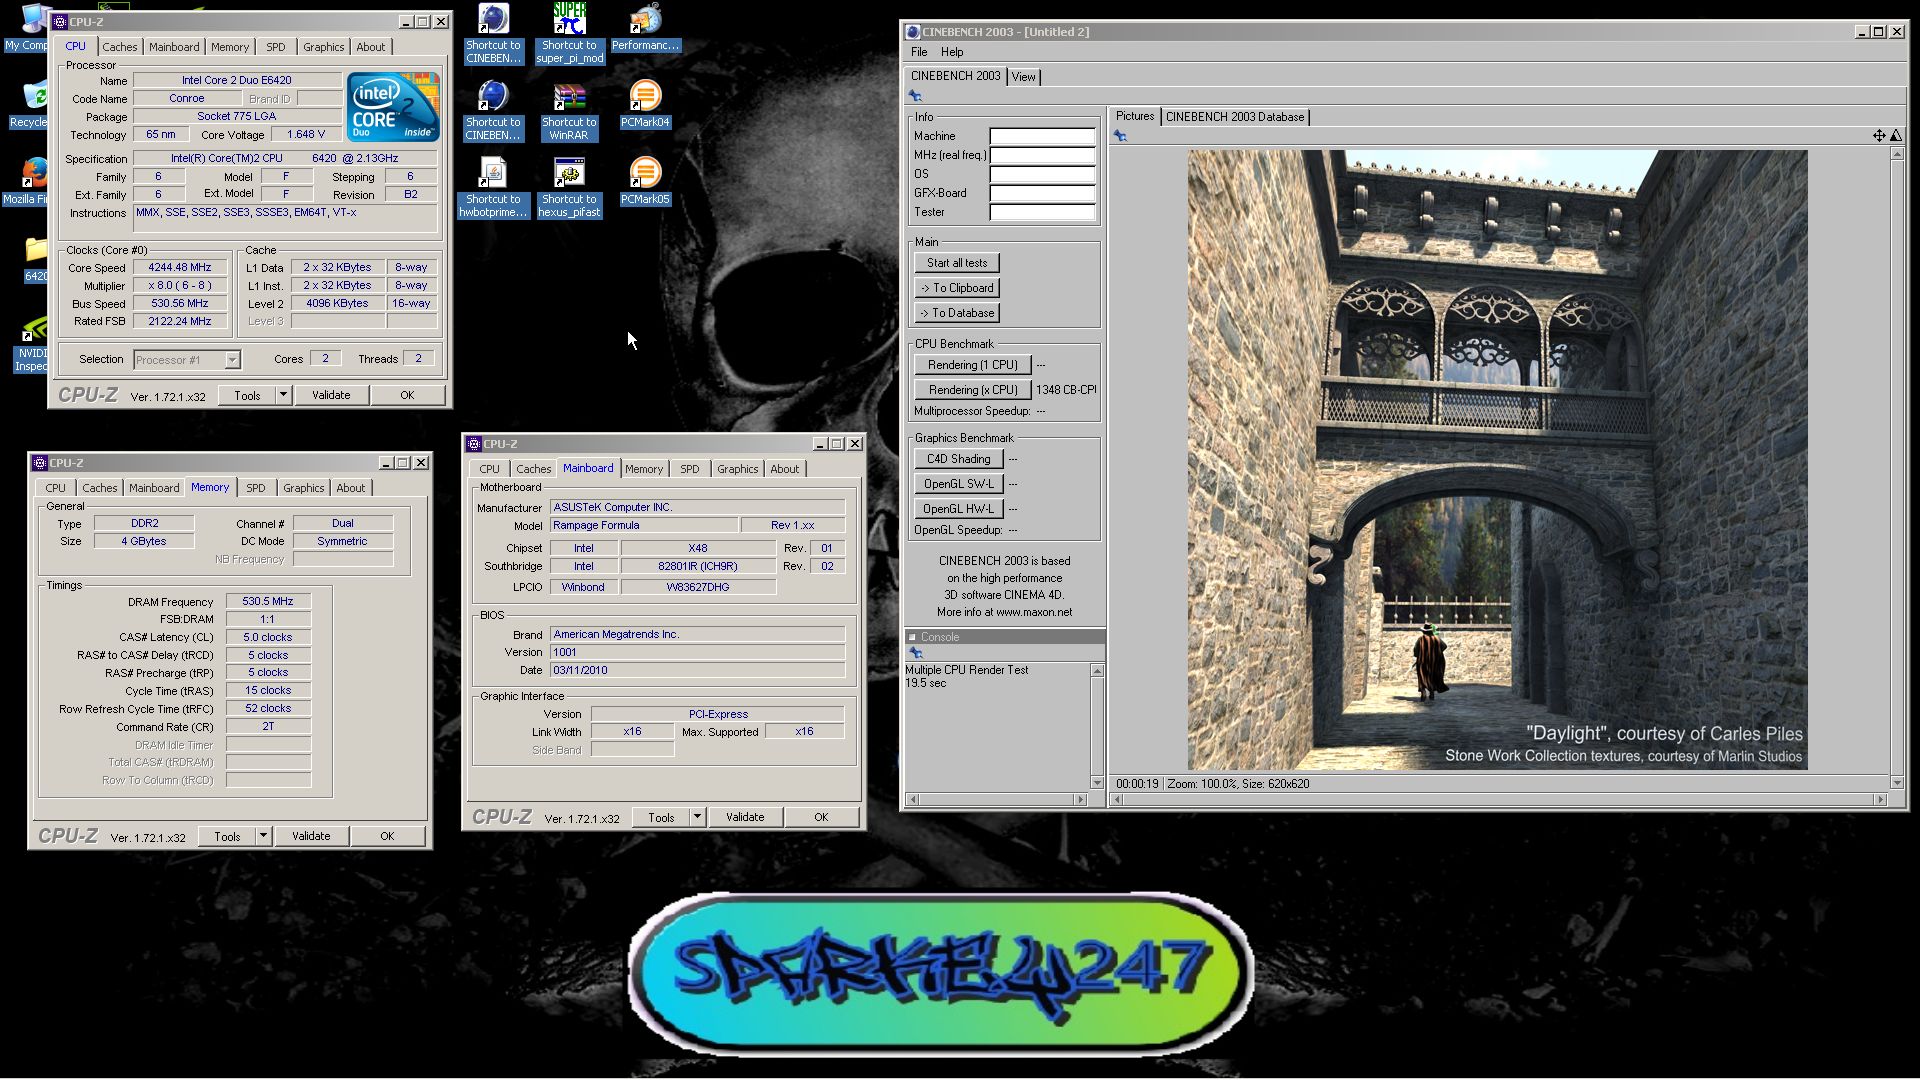Open the WinRAR shortcut
1920x1080 pixels.
pos(569,111)
